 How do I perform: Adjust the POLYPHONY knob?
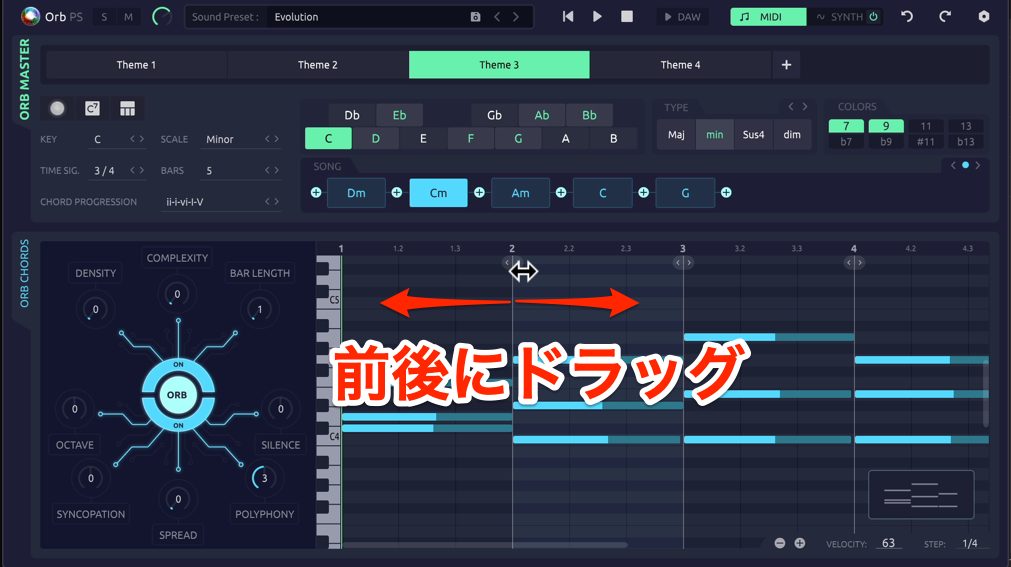click(264, 478)
